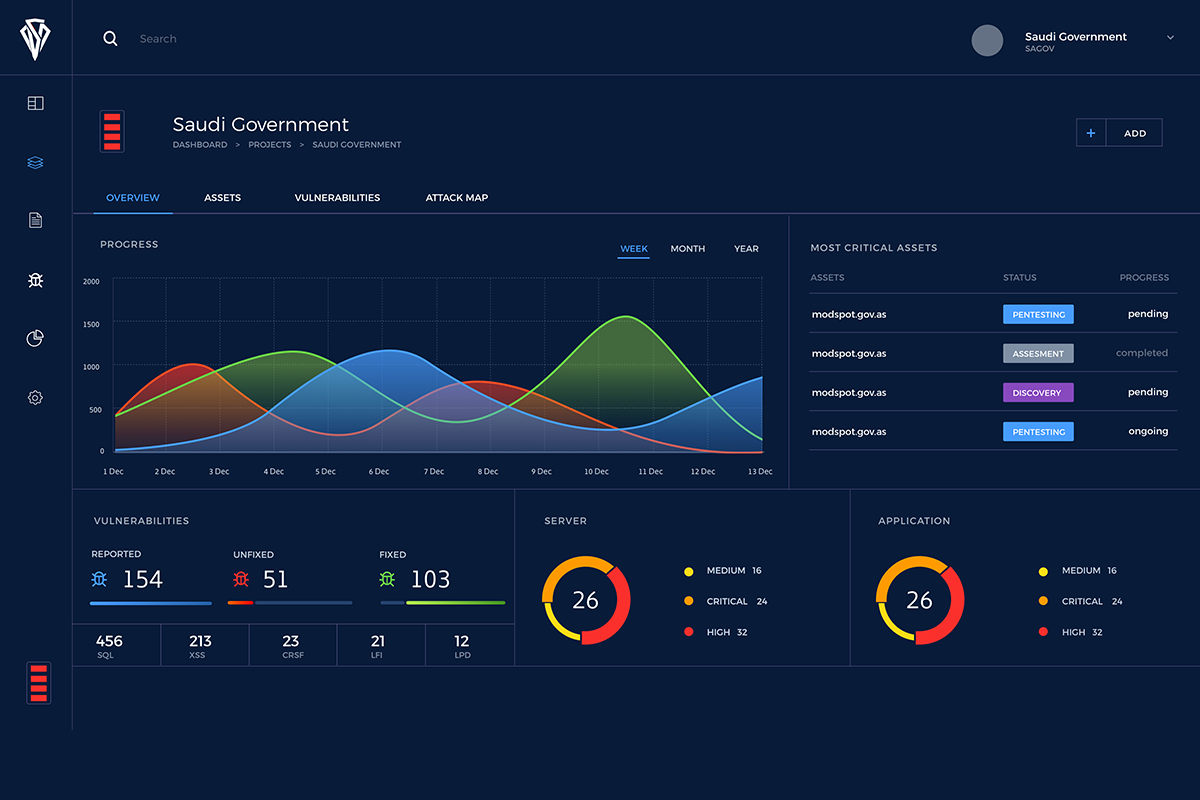The height and width of the screenshot is (800, 1200).
Task: Click the 23 CRSF count cell
Action: pyautogui.click(x=292, y=646)
